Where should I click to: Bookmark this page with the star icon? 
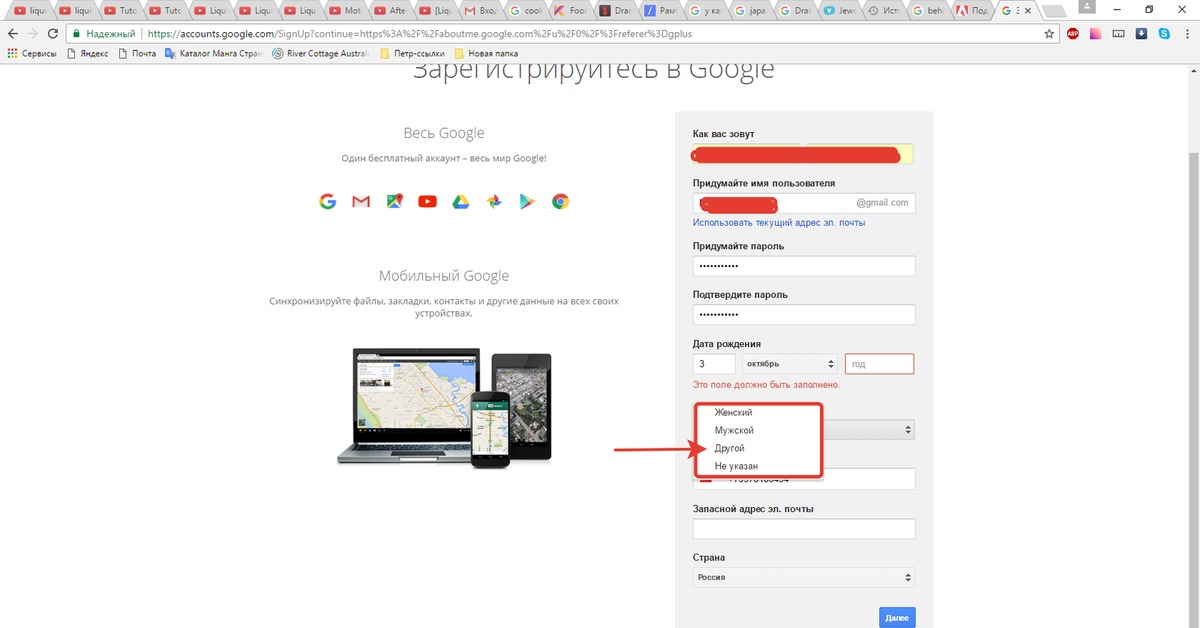(x=1049, y=33)
